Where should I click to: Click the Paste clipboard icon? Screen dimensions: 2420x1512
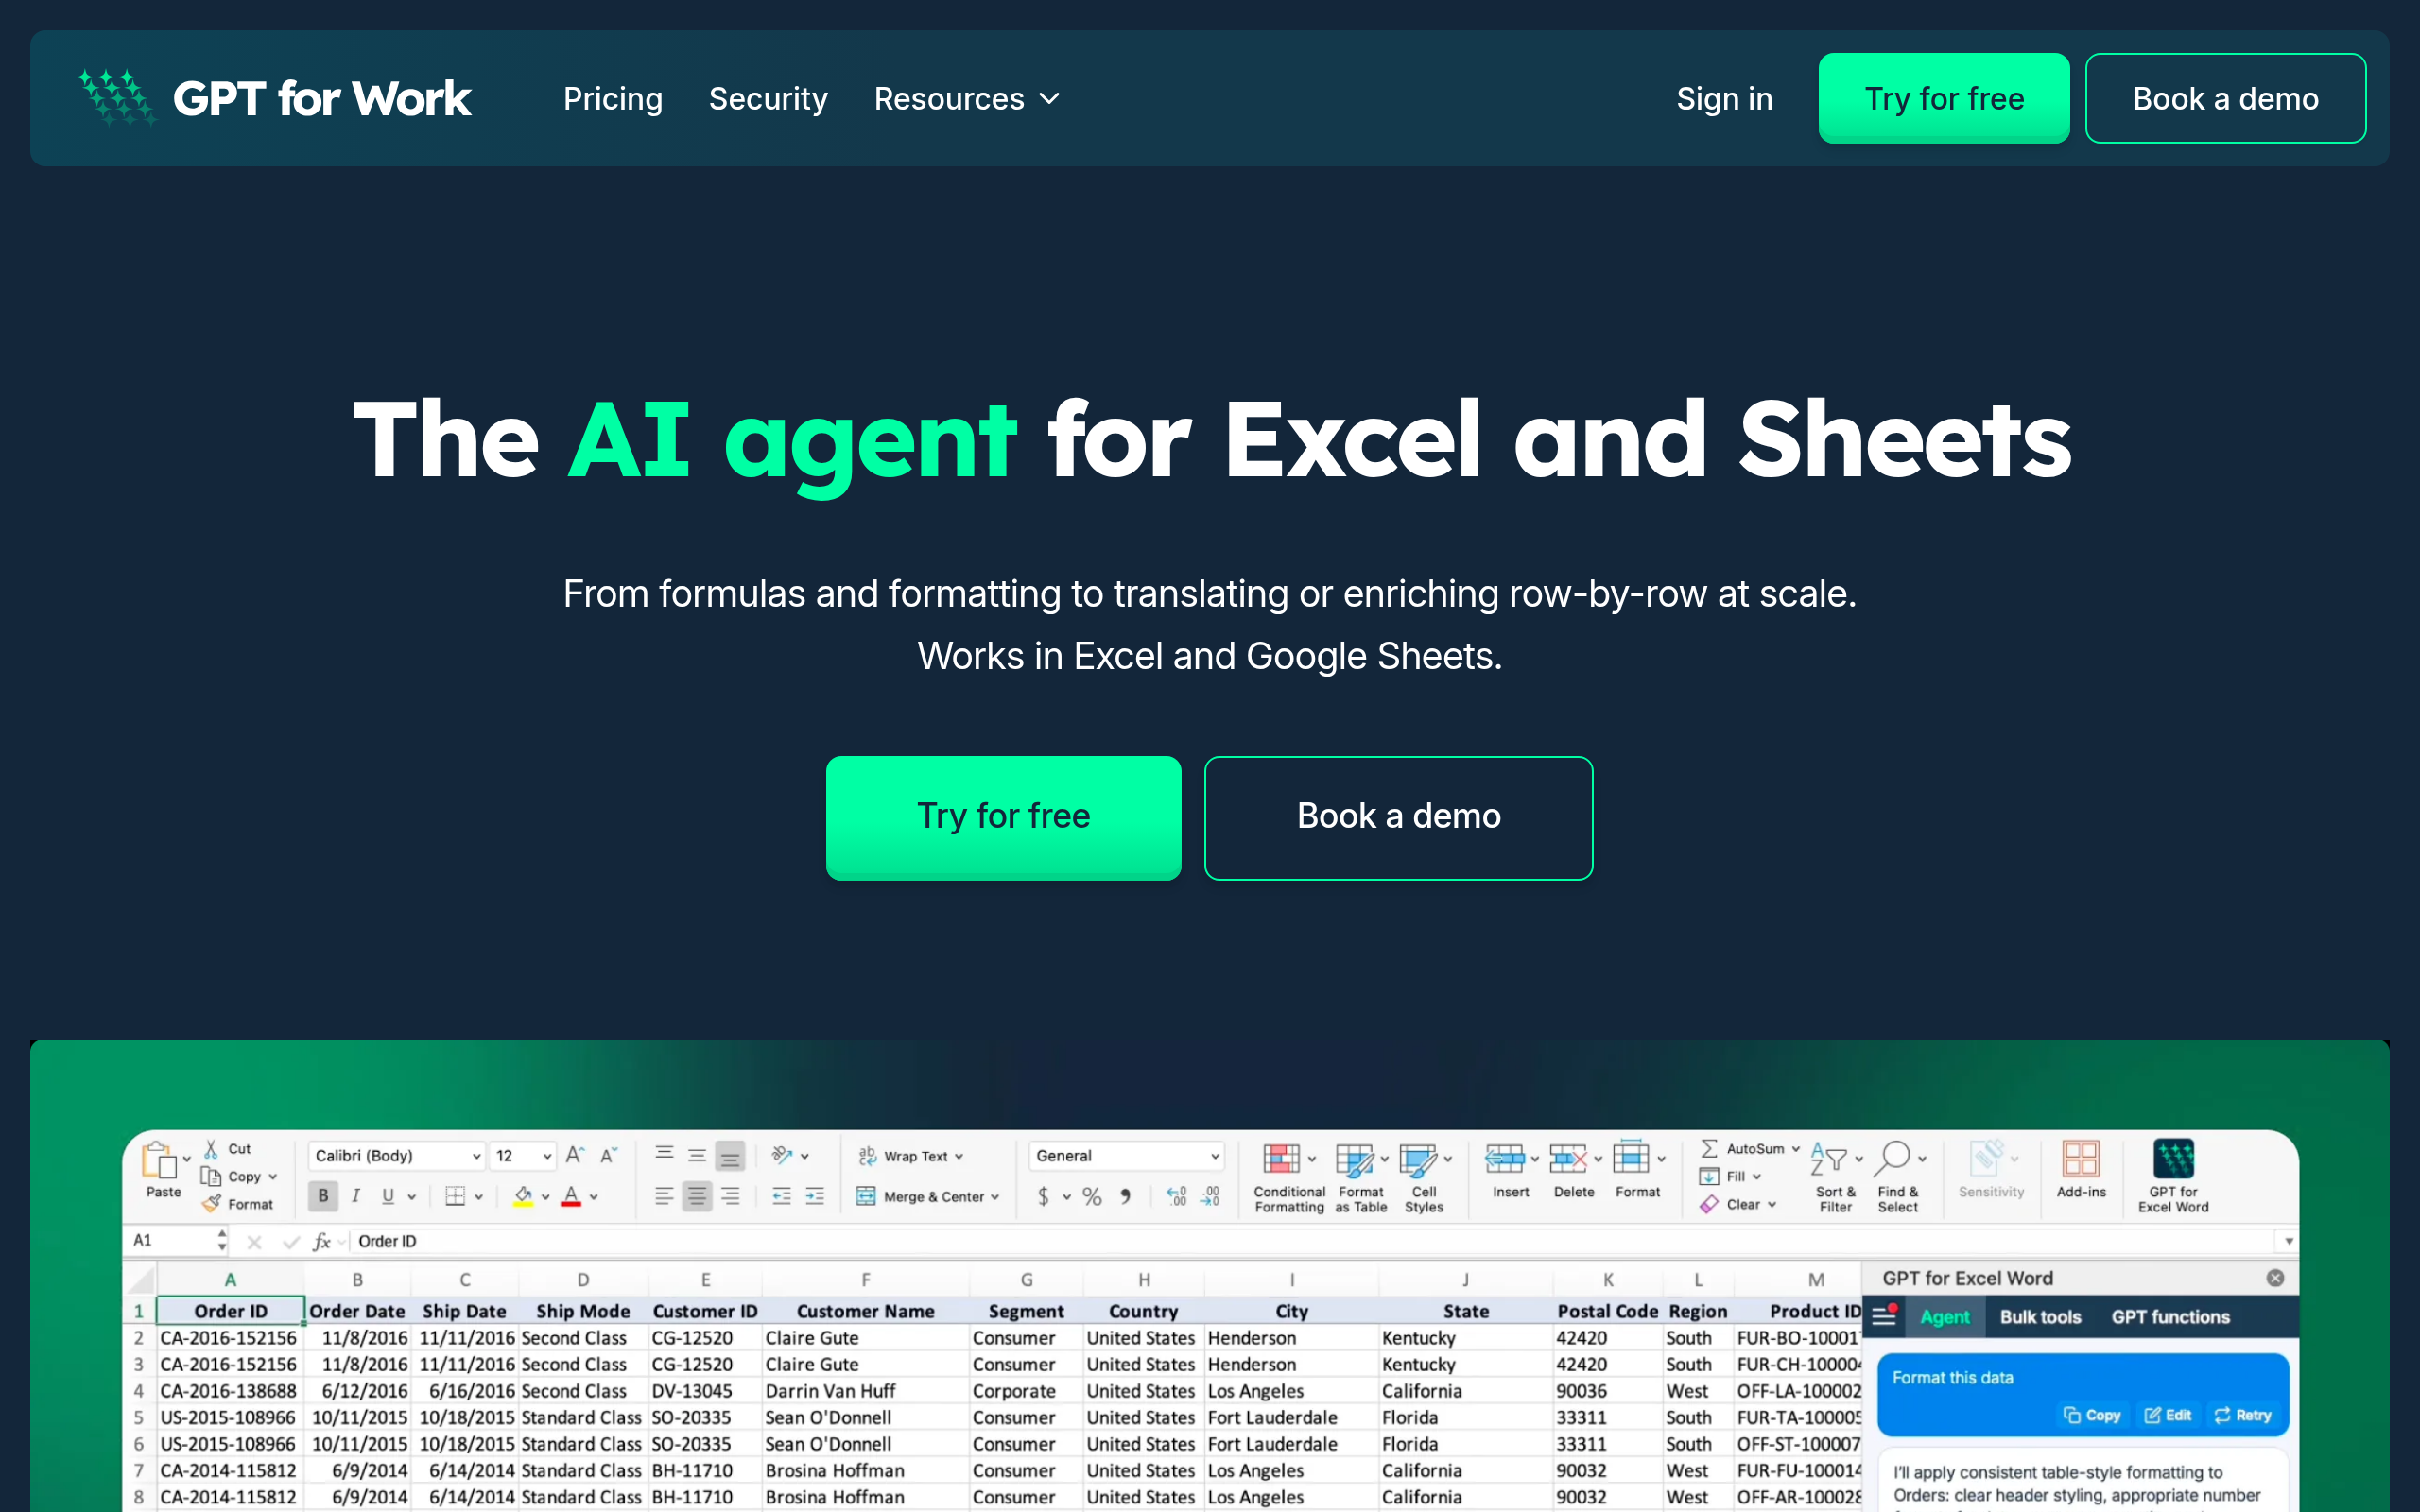coord(160,1160)
